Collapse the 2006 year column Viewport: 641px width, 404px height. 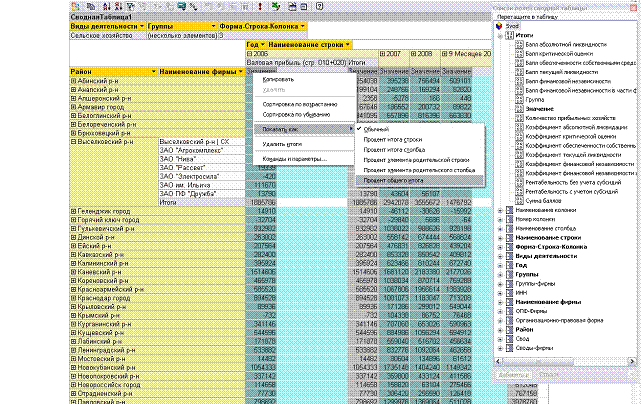249,54
